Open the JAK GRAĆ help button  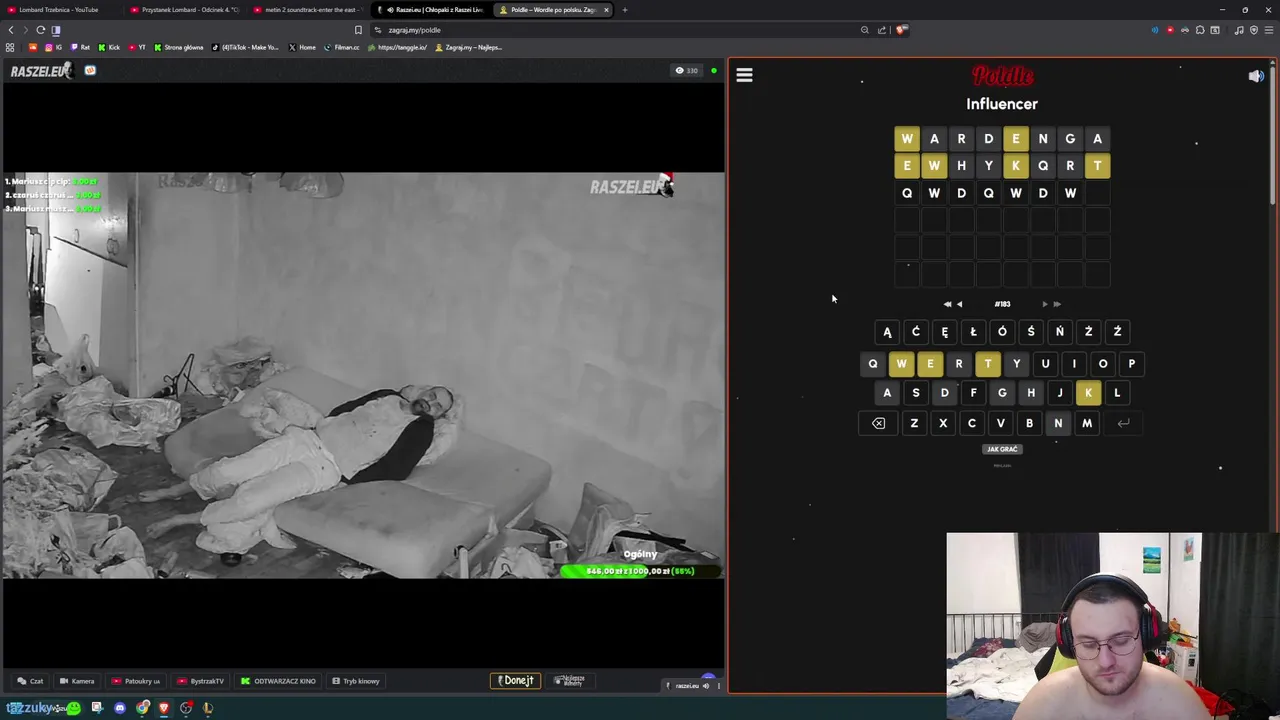coord(1002,449)
